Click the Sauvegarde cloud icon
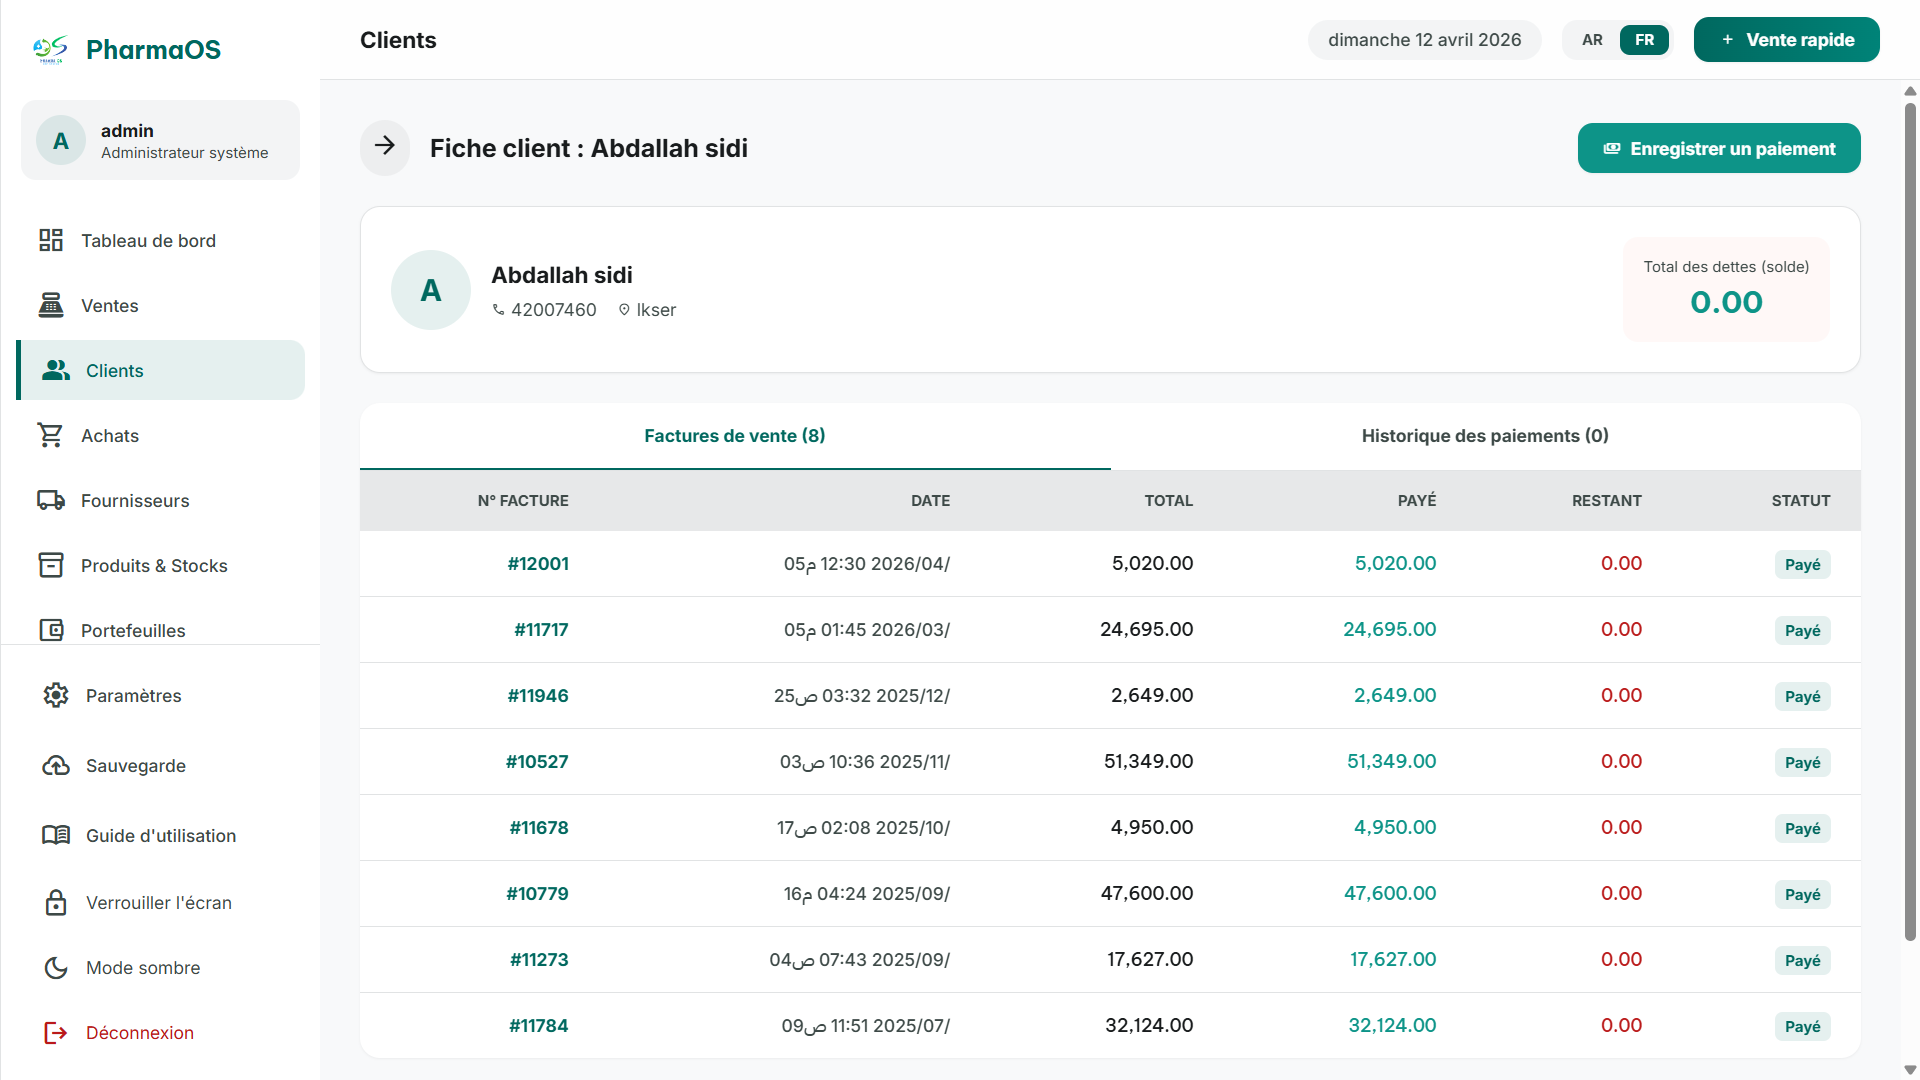The height and width of the screenshot is (1080, 1920). (56, 765)
